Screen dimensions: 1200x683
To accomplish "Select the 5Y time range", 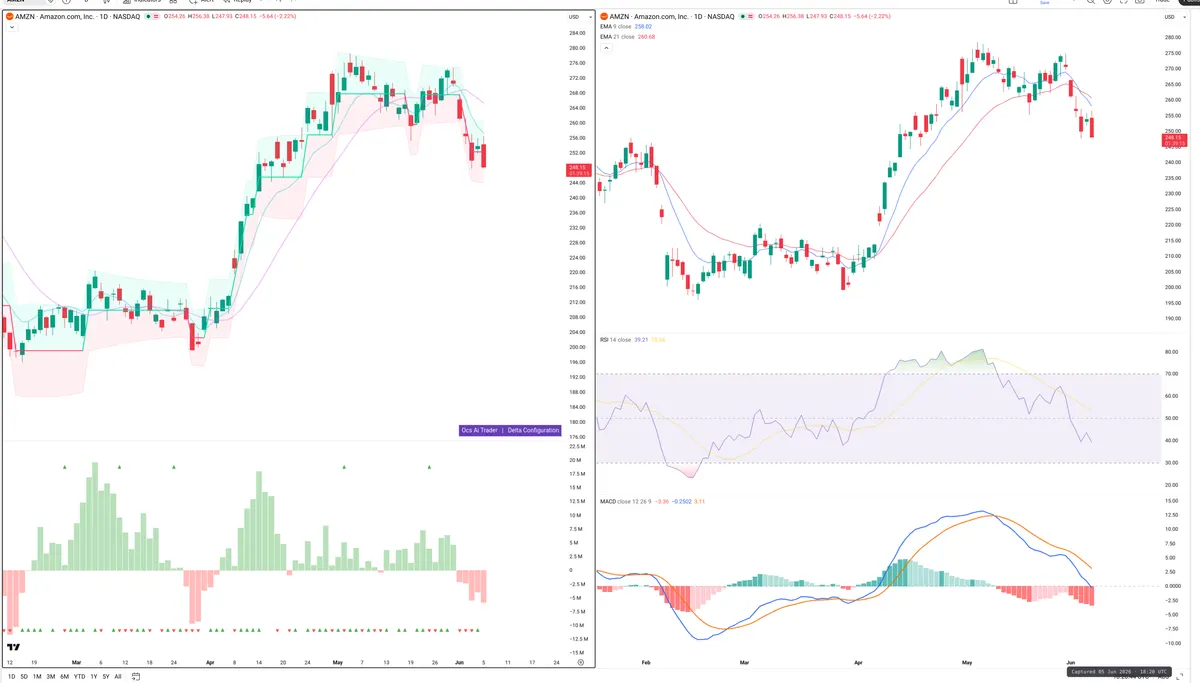I will 106,677.
